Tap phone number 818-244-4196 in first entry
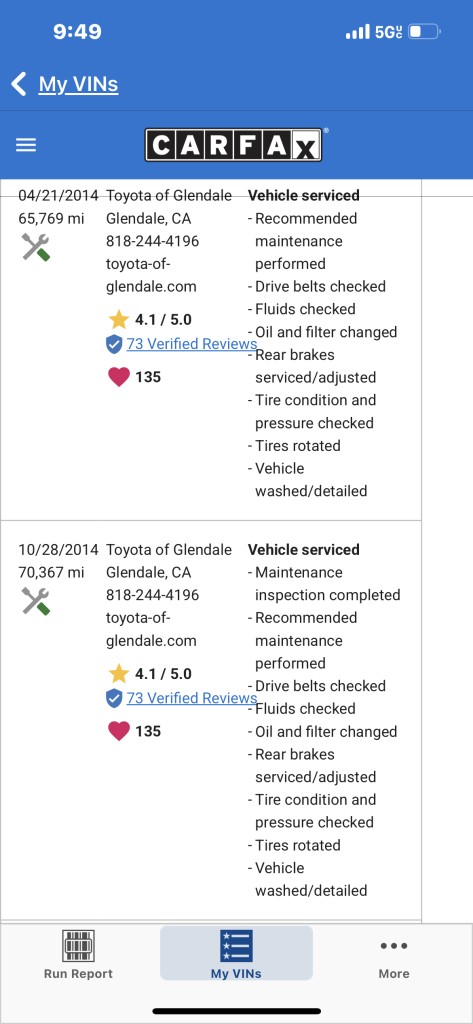Viewport: 473px width, 1024px height. click(x=152, y=241)
